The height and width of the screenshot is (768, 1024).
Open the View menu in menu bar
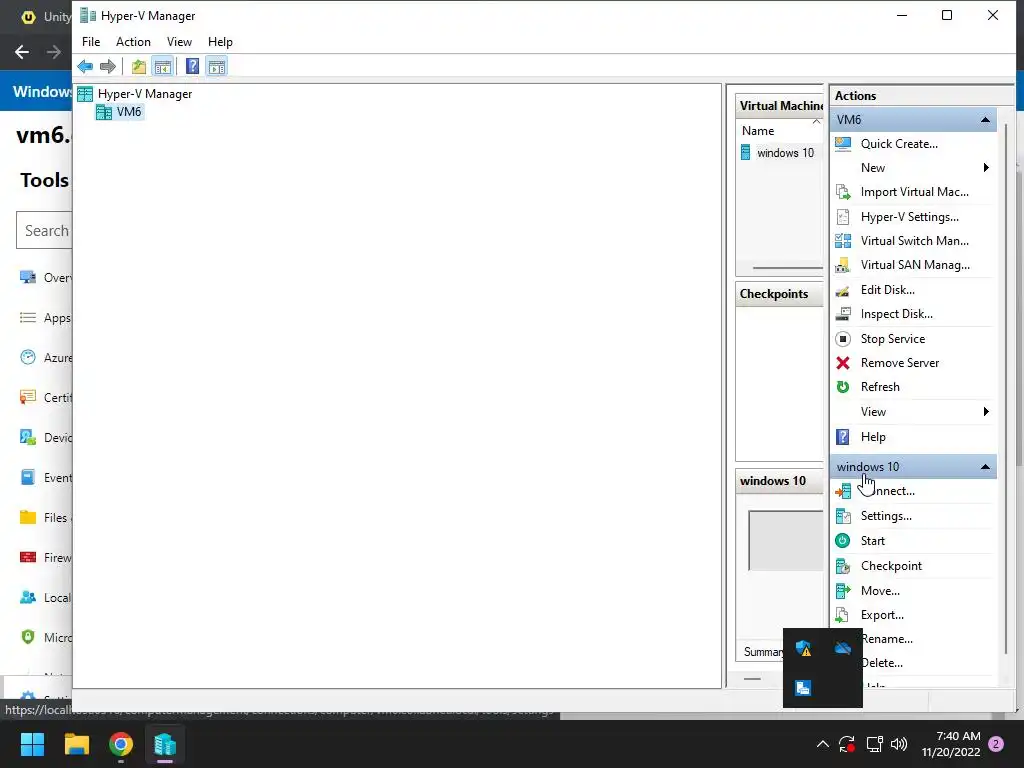179,42
